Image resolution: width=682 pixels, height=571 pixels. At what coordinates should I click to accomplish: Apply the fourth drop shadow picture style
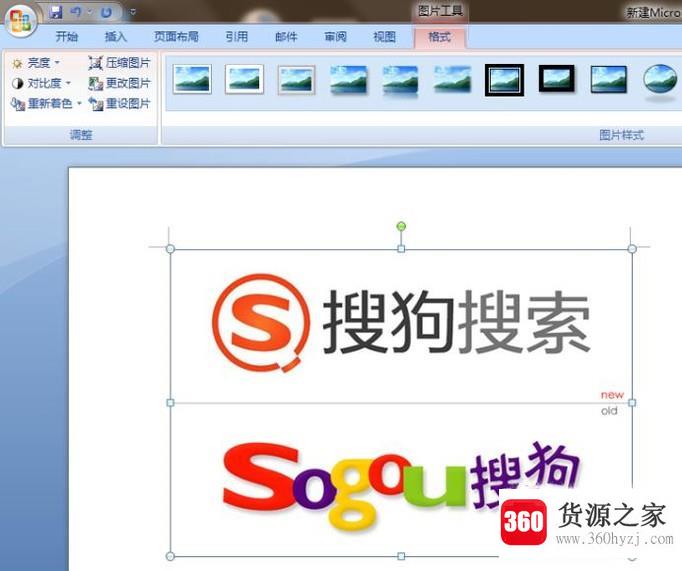click(348, 80)
